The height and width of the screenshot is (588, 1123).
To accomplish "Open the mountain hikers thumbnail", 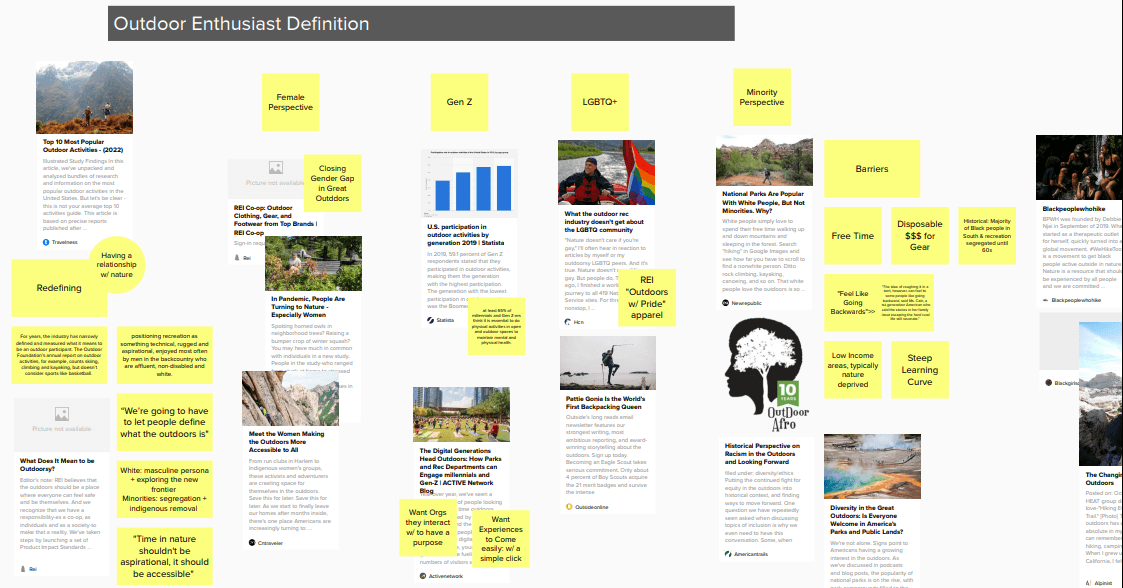I will point(85,97).
